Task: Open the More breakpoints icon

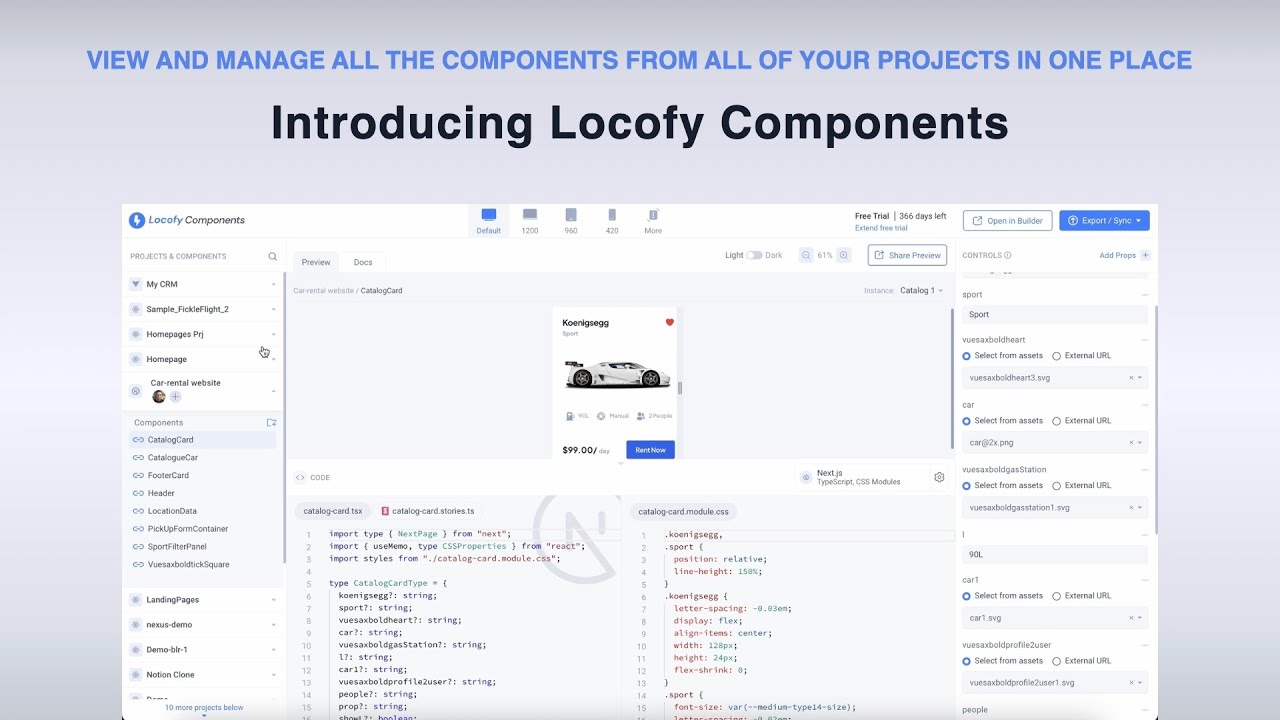Action: click(653, 215)
